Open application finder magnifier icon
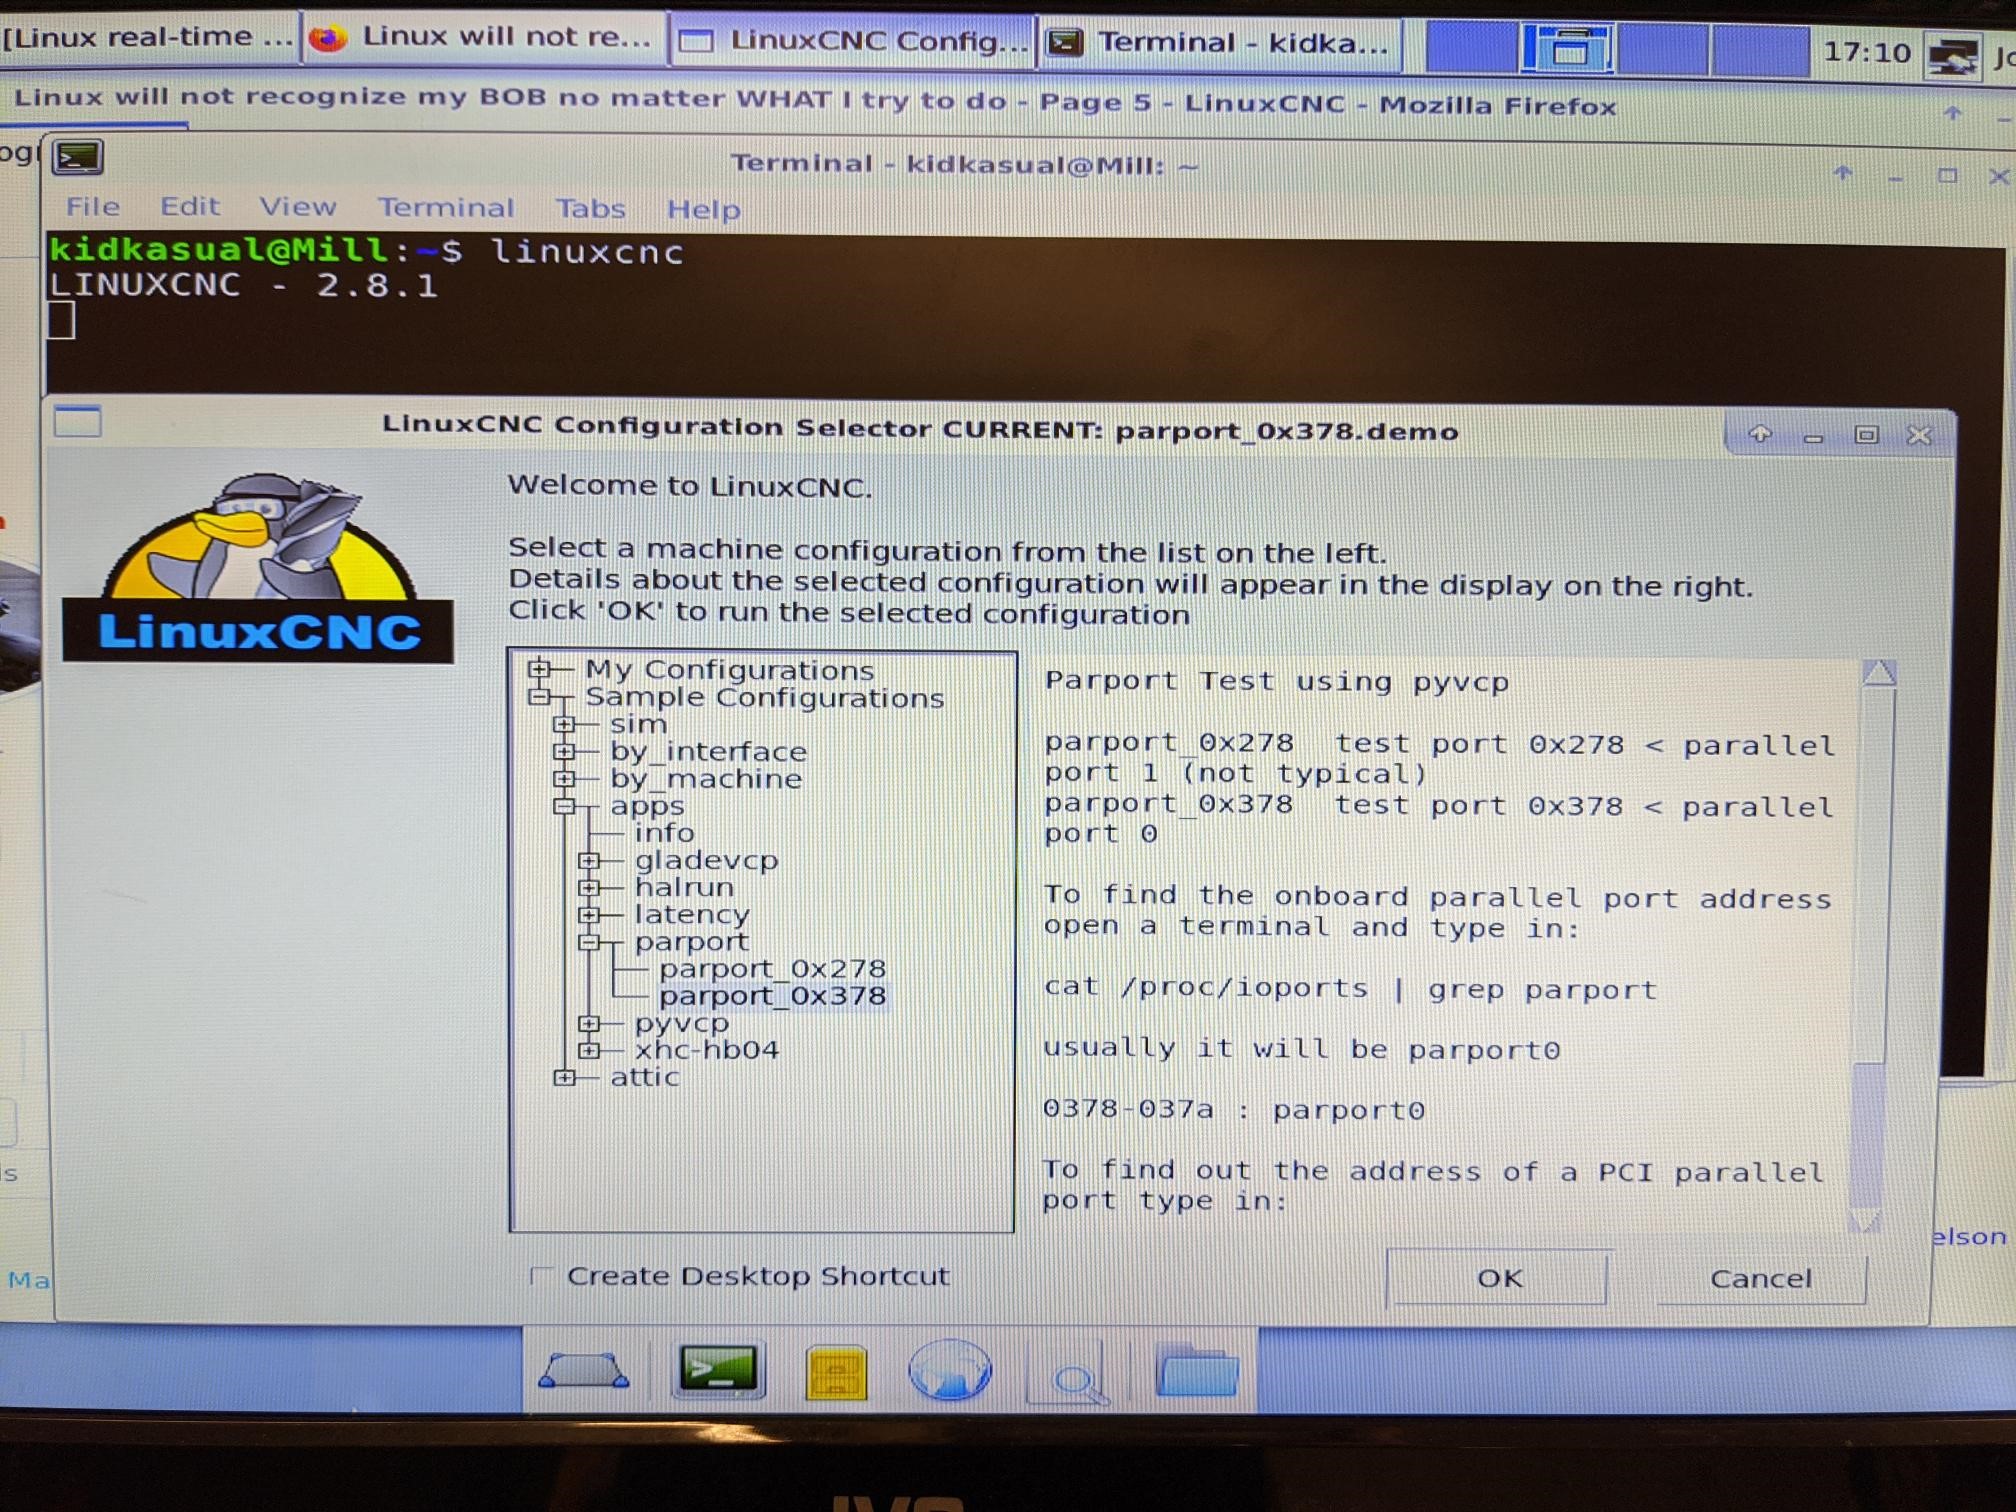The width and height of the screenshot is (2016, 1512). 1075,1375
